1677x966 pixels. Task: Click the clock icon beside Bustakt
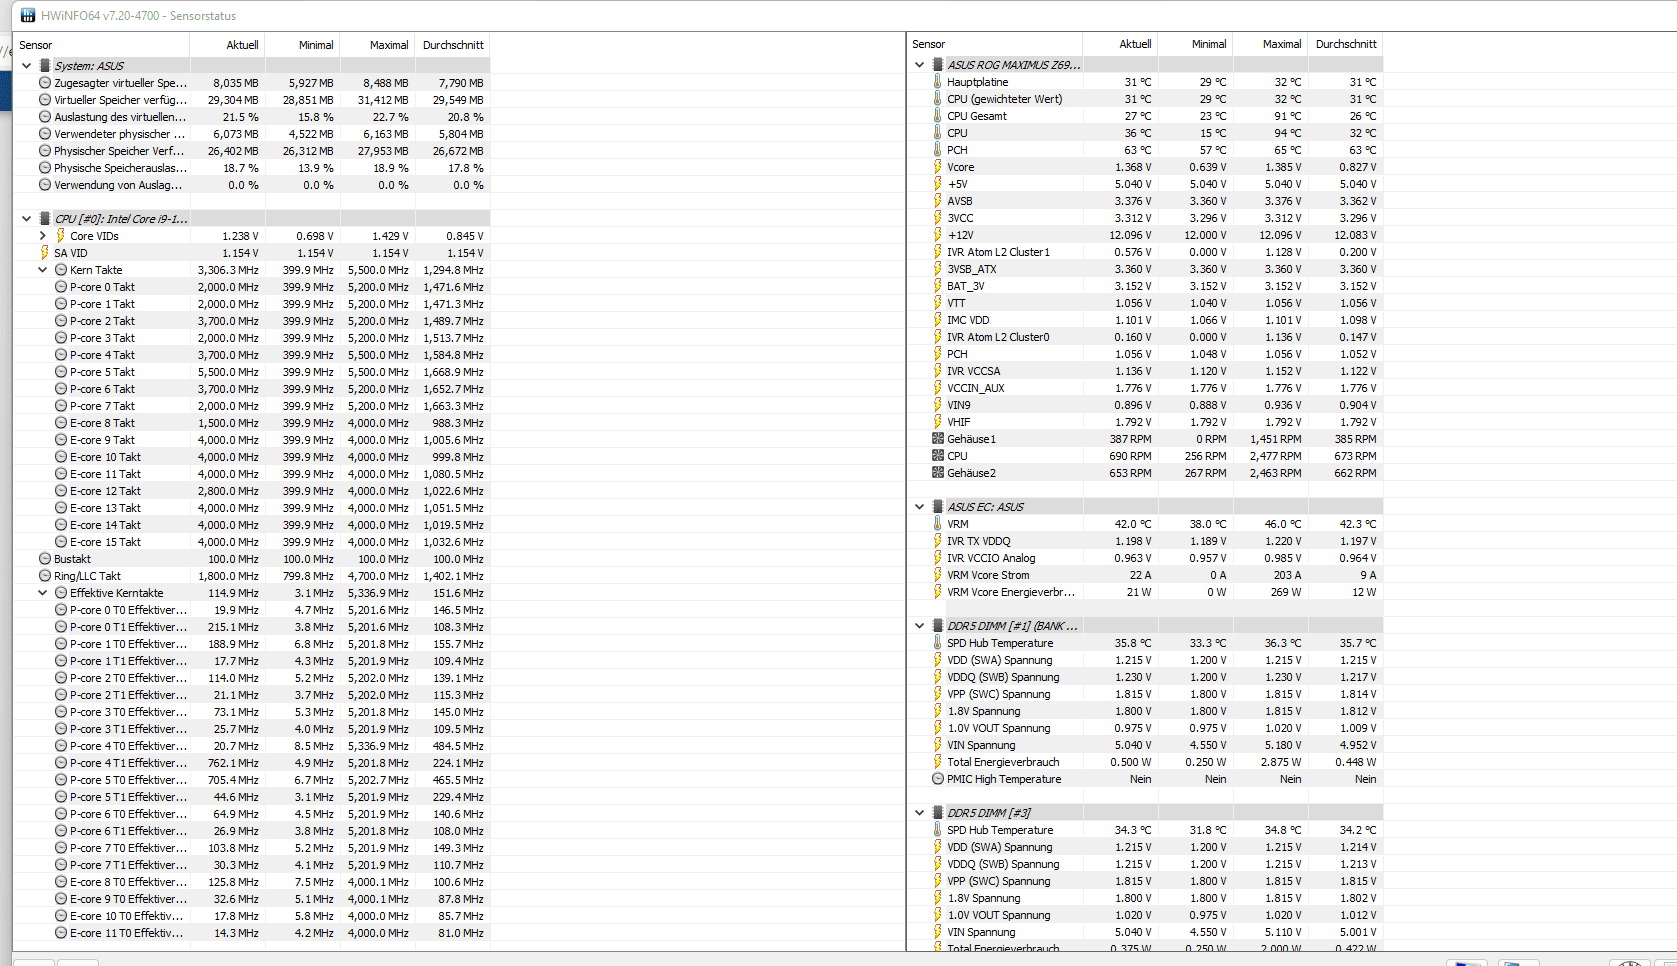click(x=45, y=559)
